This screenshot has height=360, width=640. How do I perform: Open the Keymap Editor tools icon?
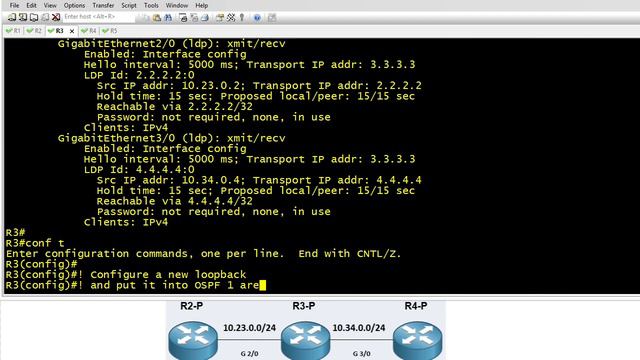tap(231, 18)
